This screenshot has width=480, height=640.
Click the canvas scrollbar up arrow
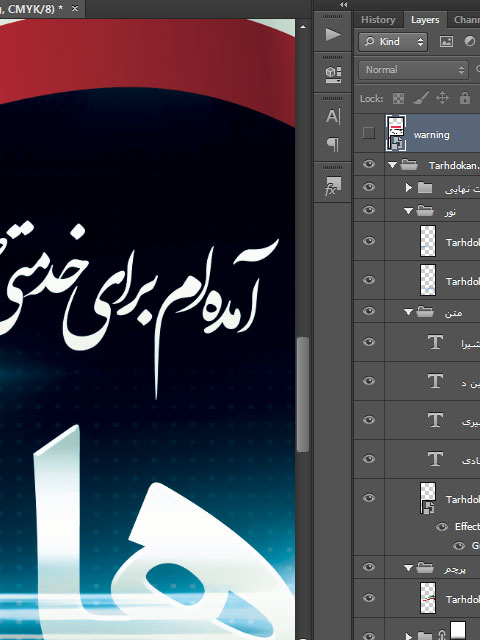tap(302, 27)
